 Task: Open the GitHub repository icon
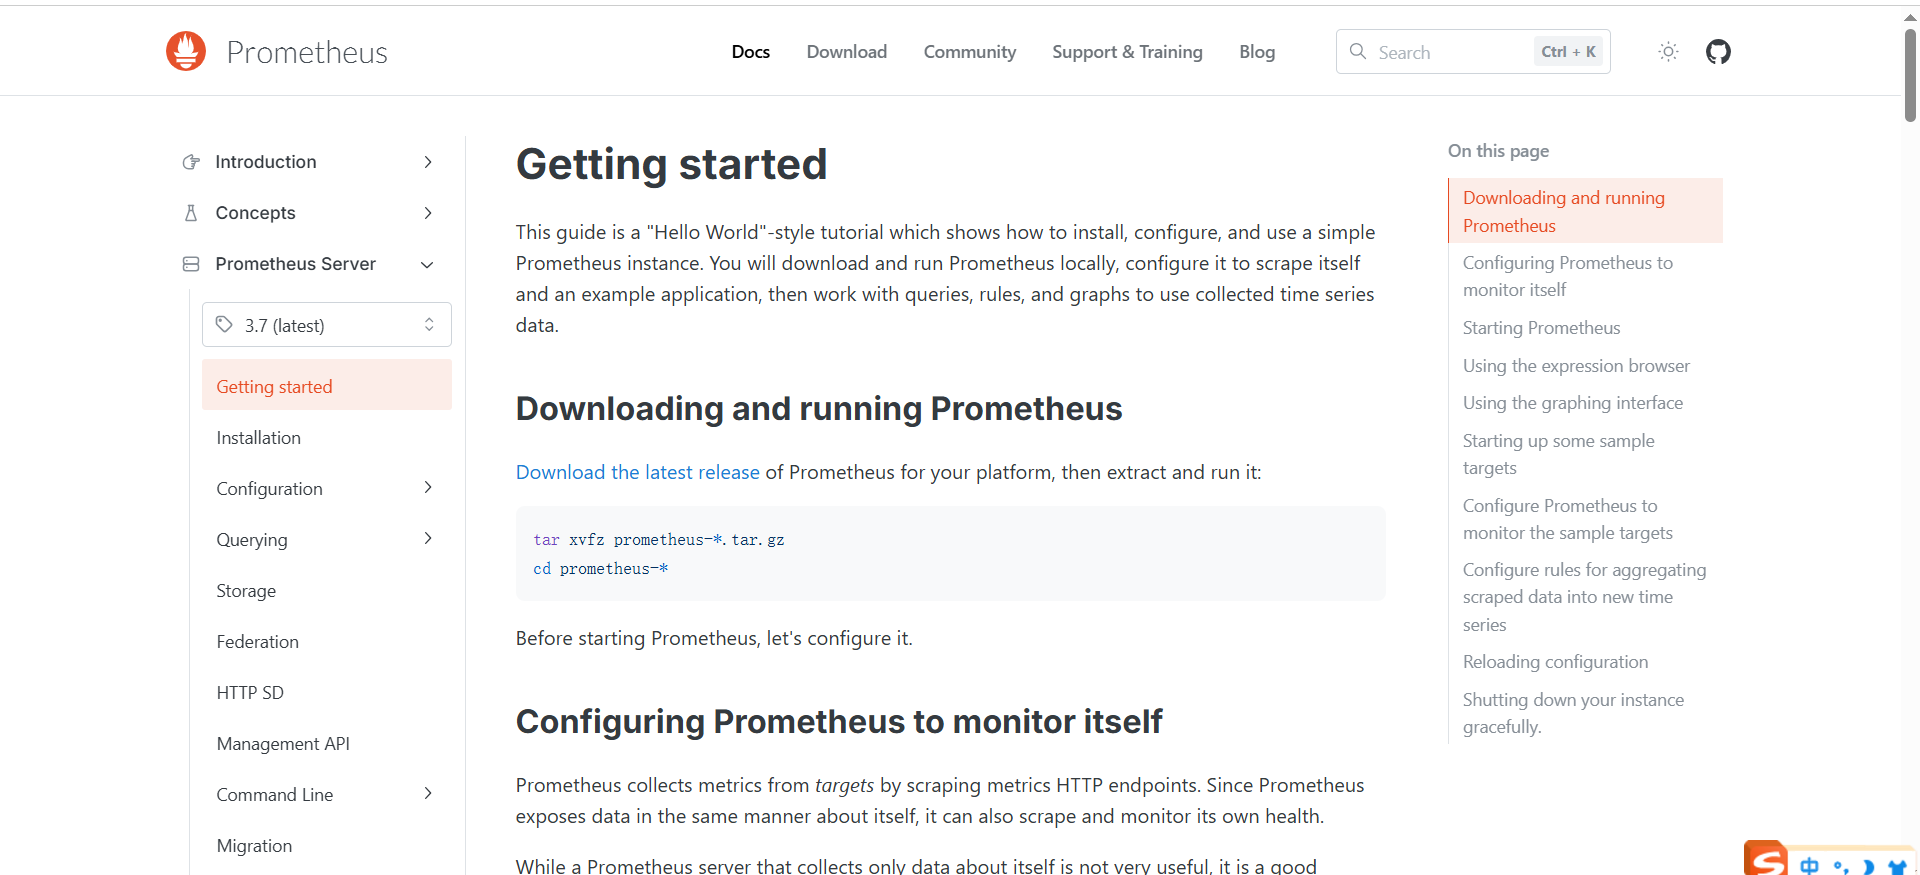click(x=1718, y=51)
